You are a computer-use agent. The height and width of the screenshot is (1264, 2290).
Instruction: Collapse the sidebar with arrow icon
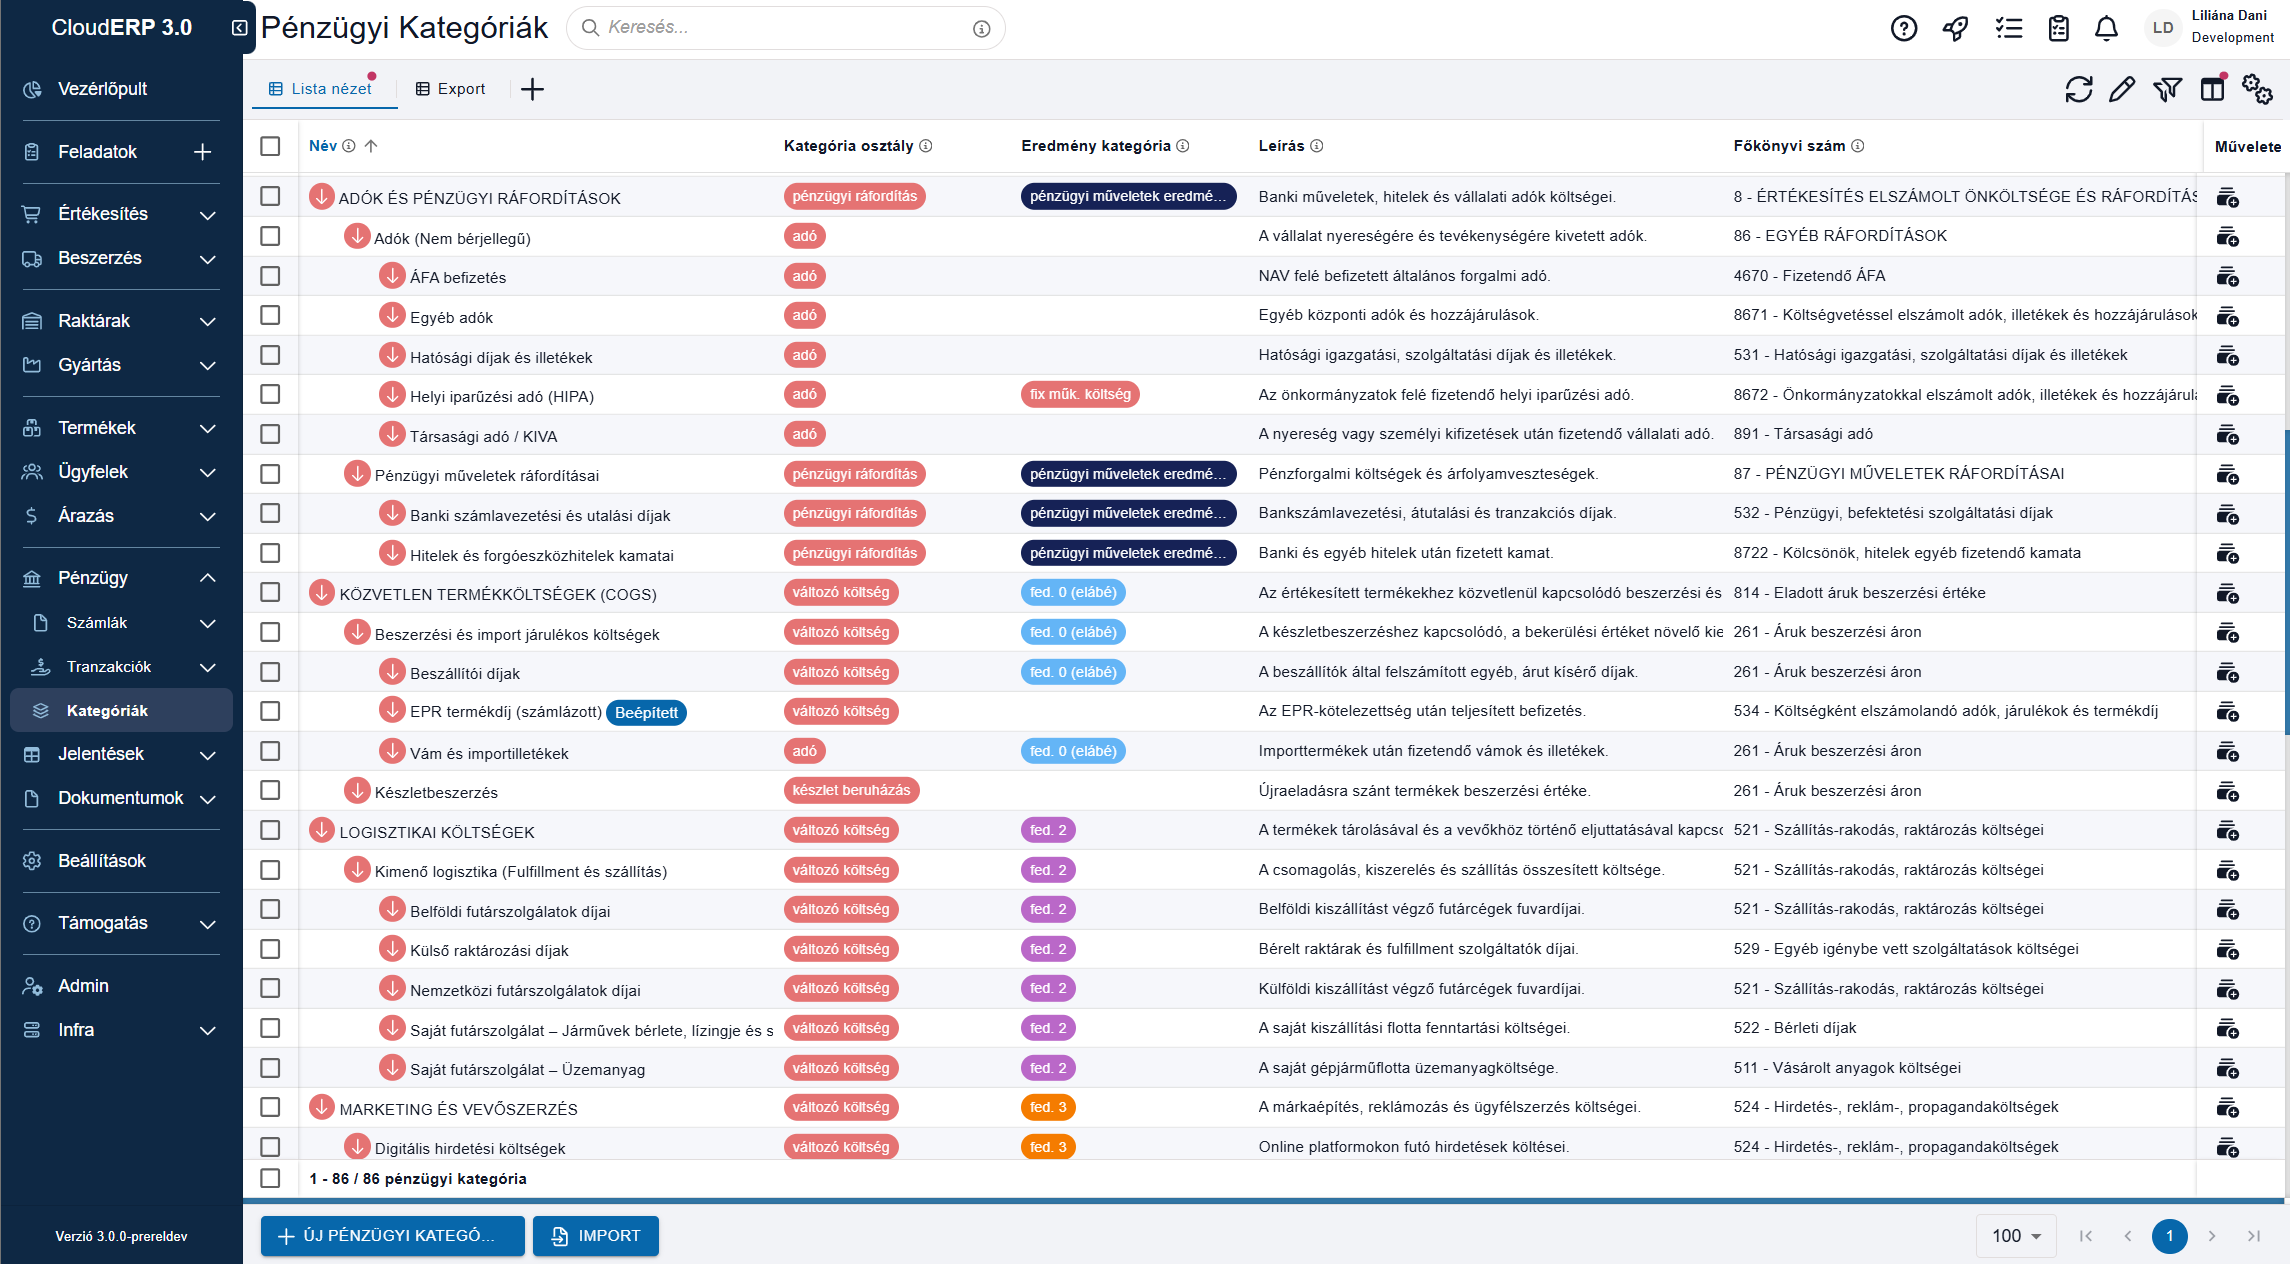click(x=240, y=28)
